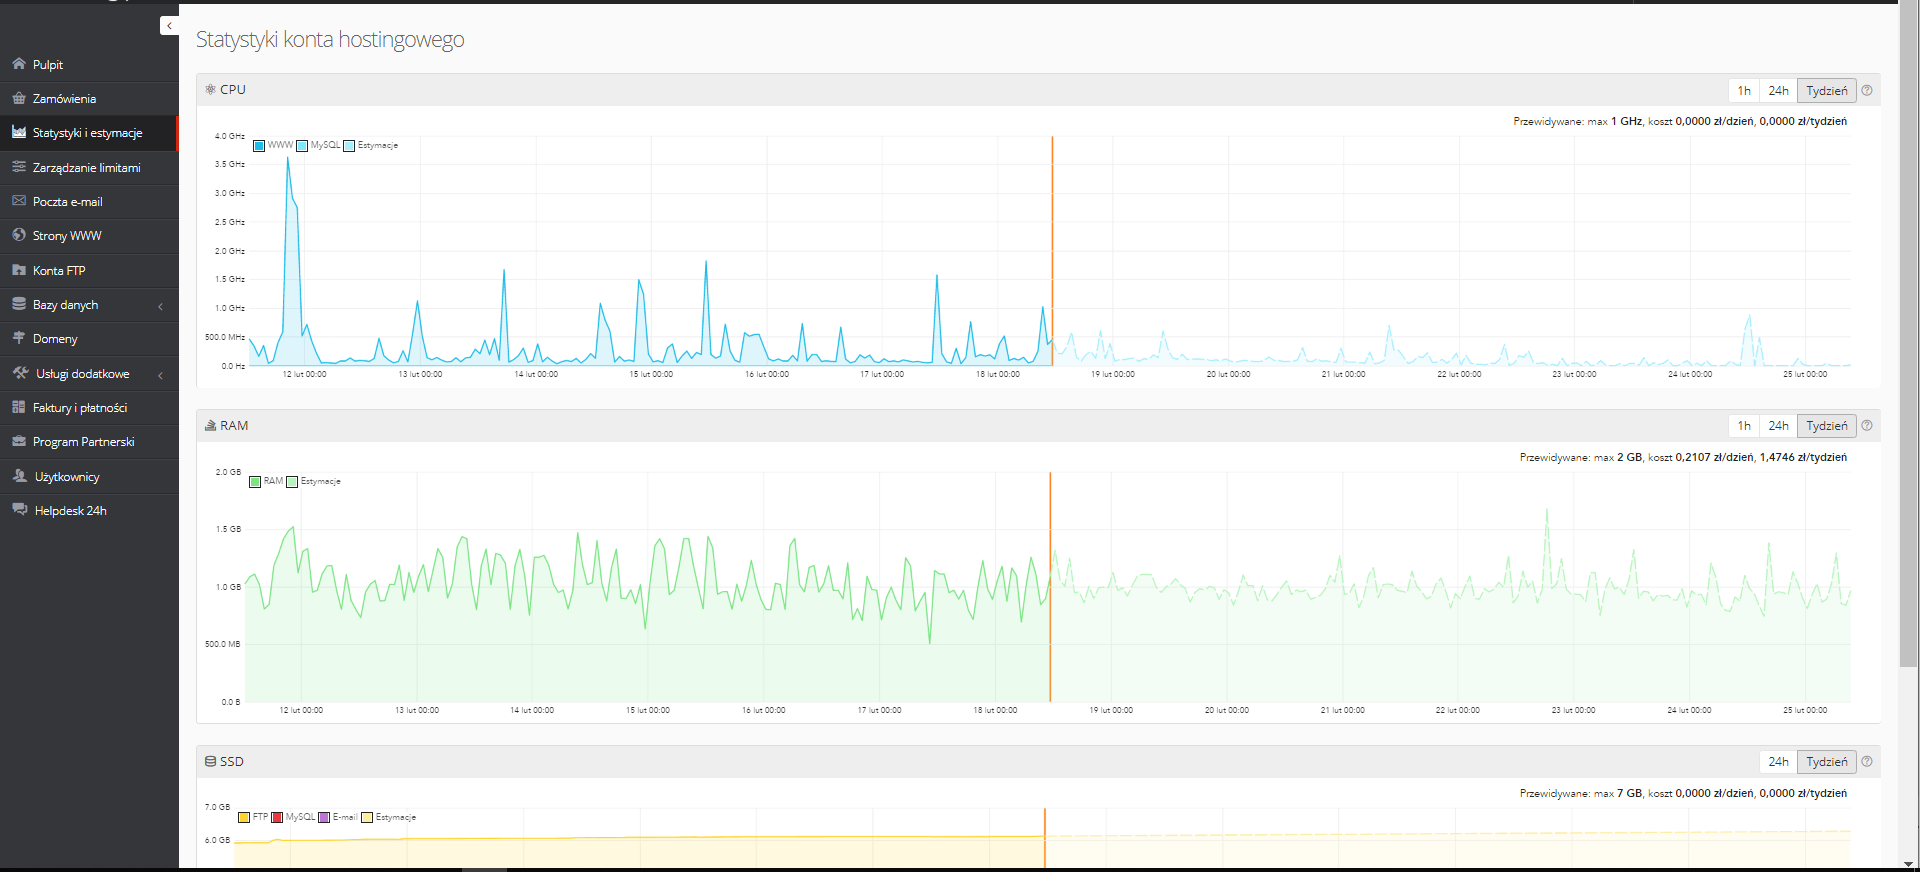This screenshot has width=1920, height=872.
Task: Switch the RAM chart to 24h view
Action: (1778, 425)
